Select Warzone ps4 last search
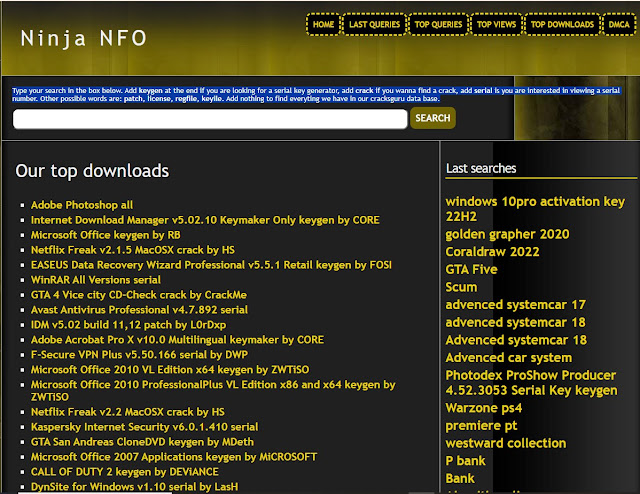The width and height of the screenshot is (640, 494). pyautogui.click(x=484, y=407)
